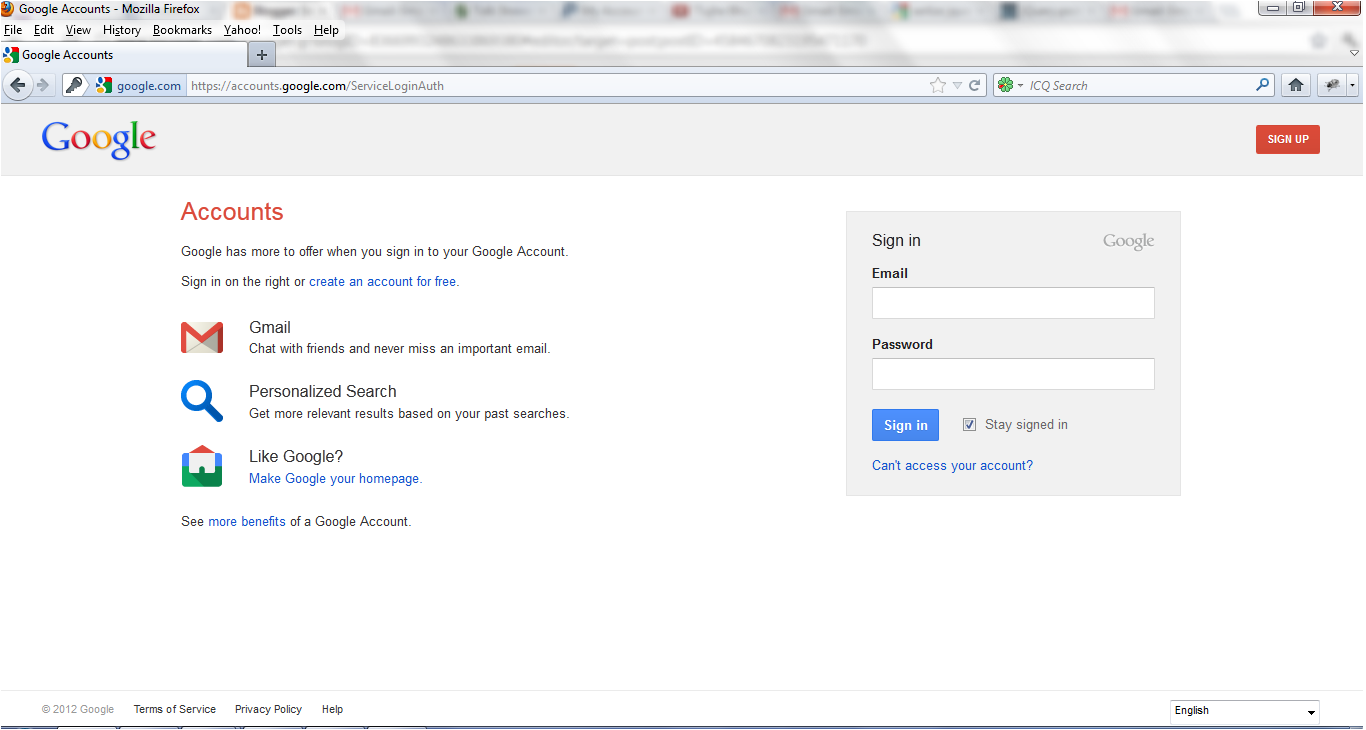This screenshot has width=1366, height=730.
Task: Click the key icon in the location bar
Action: pos(75,85)
